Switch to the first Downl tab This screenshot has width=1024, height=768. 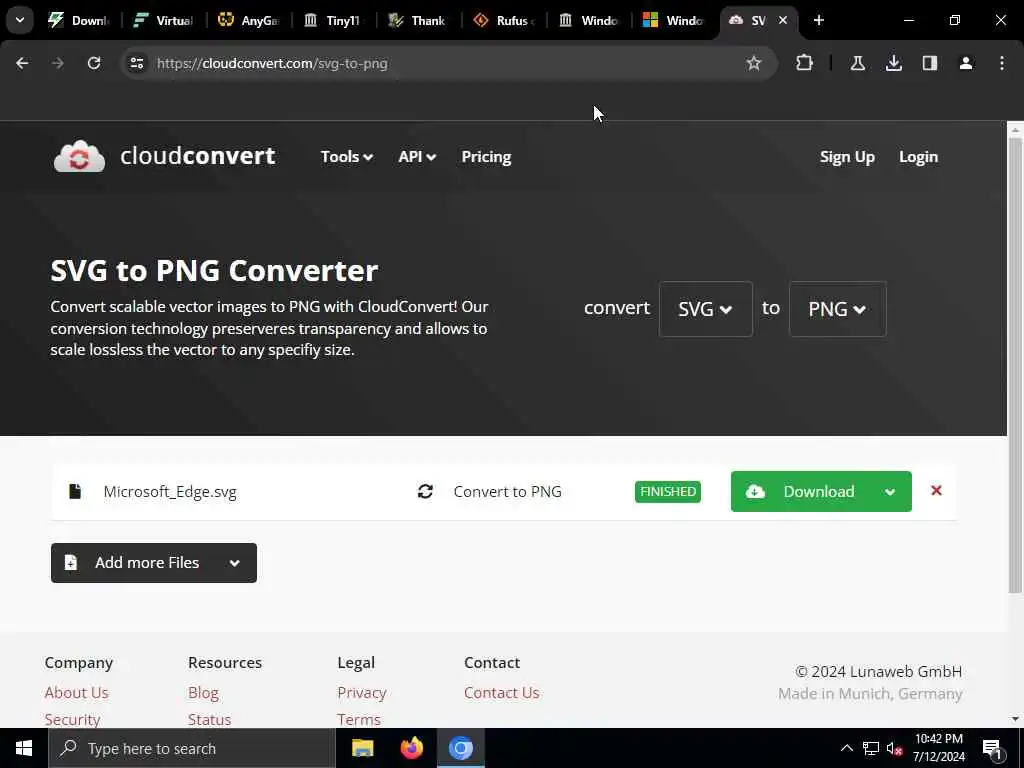pos(78,20)
